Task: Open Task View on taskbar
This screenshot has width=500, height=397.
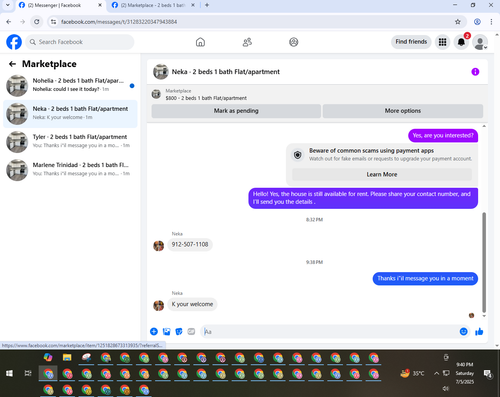Action: coord(28,373)
